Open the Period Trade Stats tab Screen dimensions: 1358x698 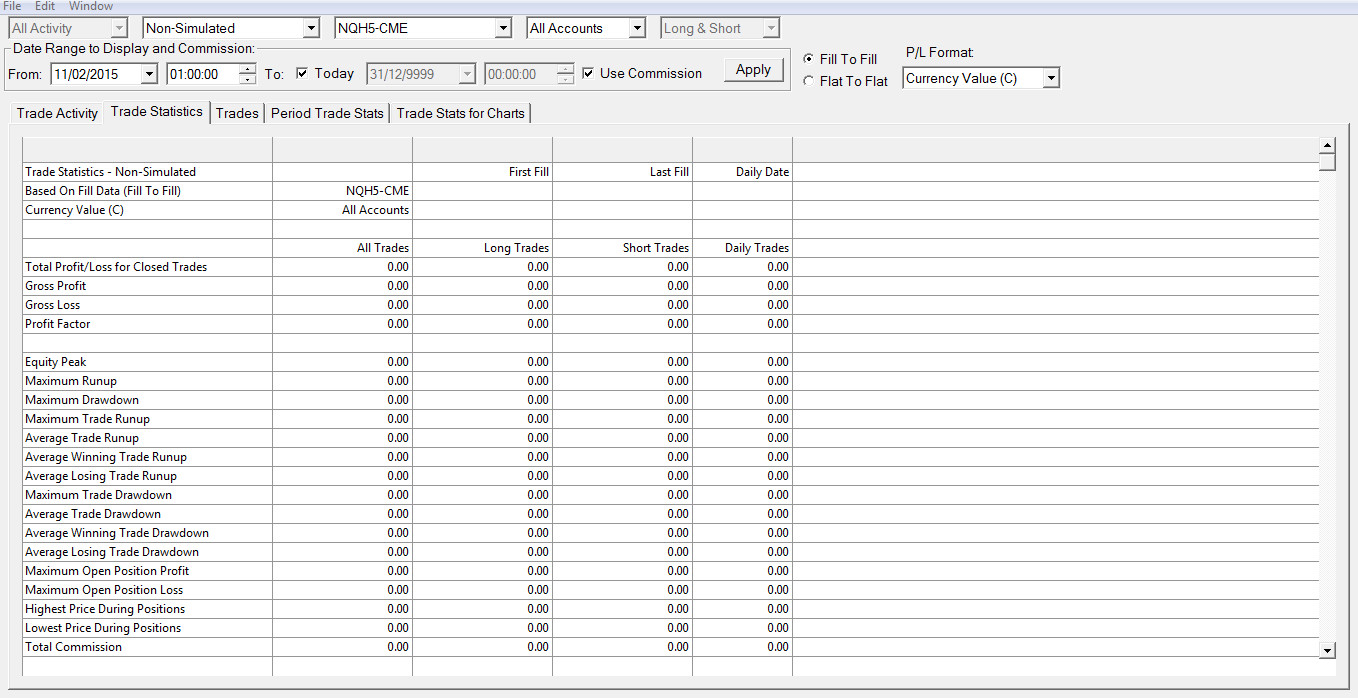point(327,113)
